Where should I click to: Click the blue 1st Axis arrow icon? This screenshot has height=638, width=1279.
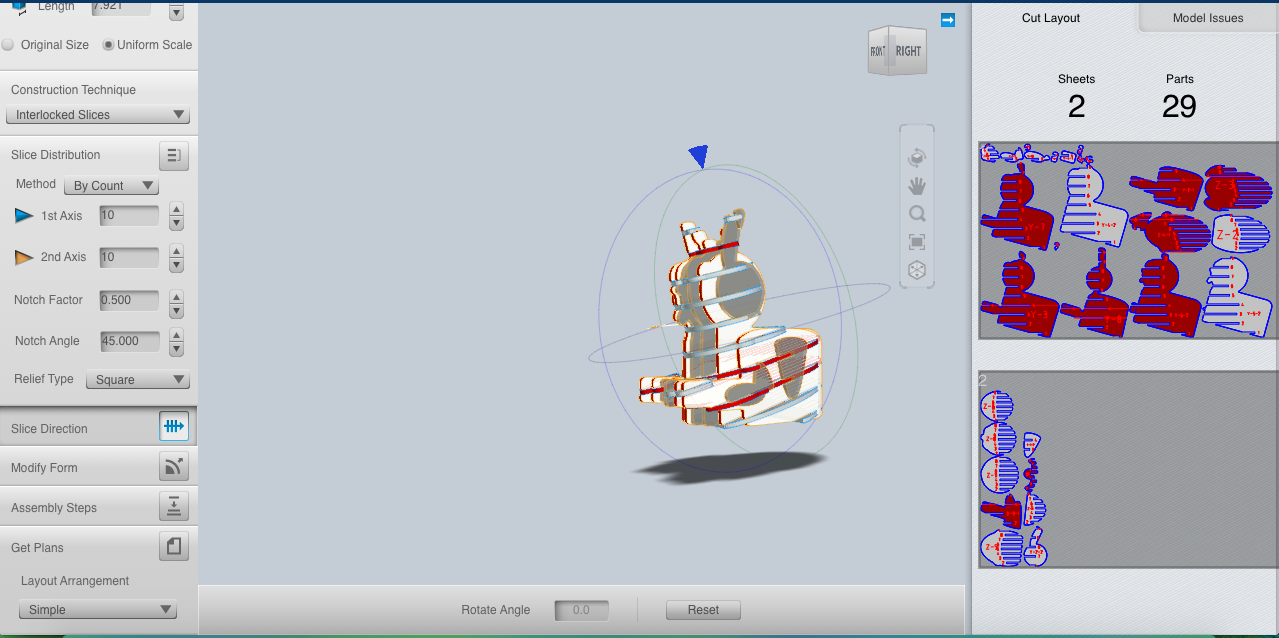point(24,216)
